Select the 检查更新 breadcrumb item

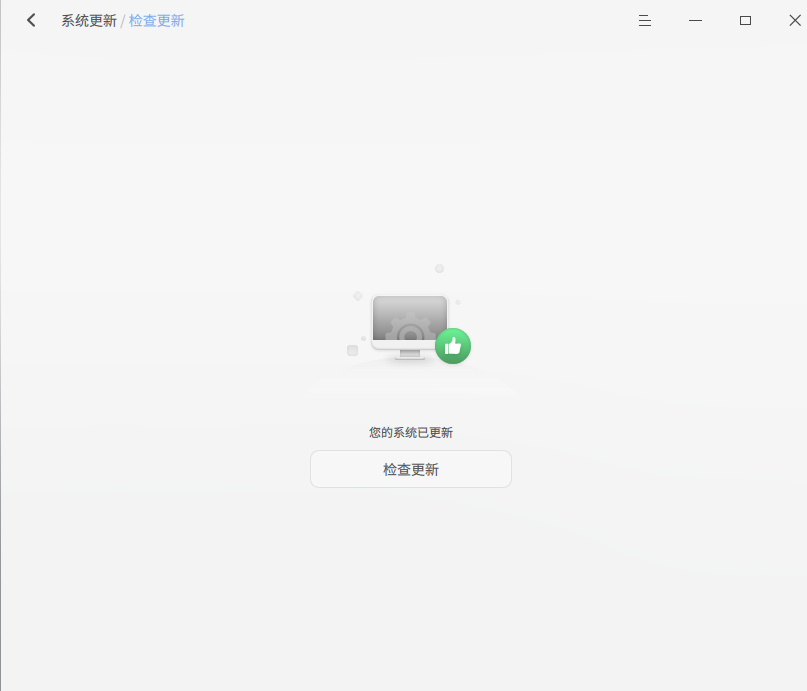tap(156, 21)
